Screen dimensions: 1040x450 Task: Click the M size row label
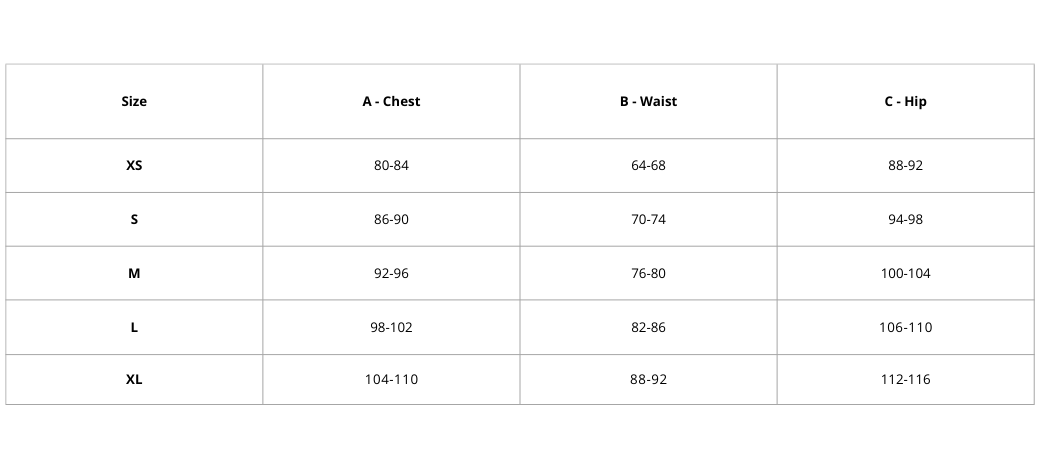click(134, 273)
